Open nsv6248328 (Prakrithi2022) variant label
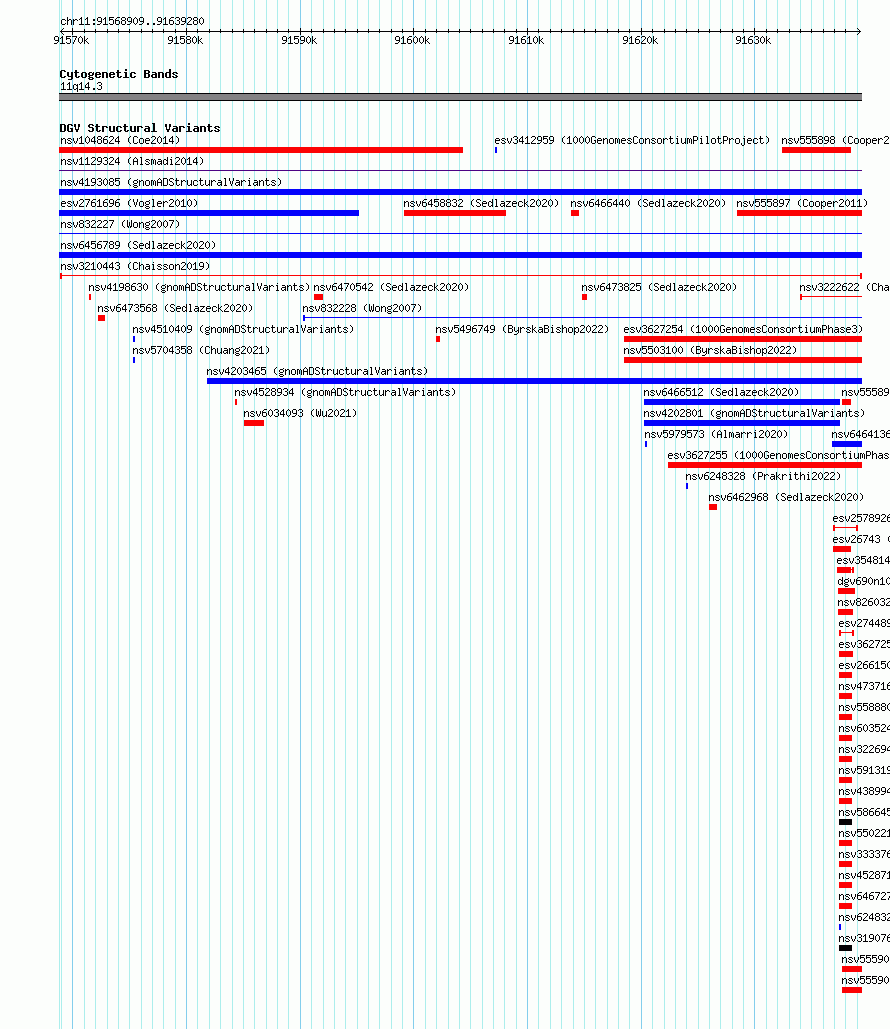 pyautogui.click(x=763, y=476)
